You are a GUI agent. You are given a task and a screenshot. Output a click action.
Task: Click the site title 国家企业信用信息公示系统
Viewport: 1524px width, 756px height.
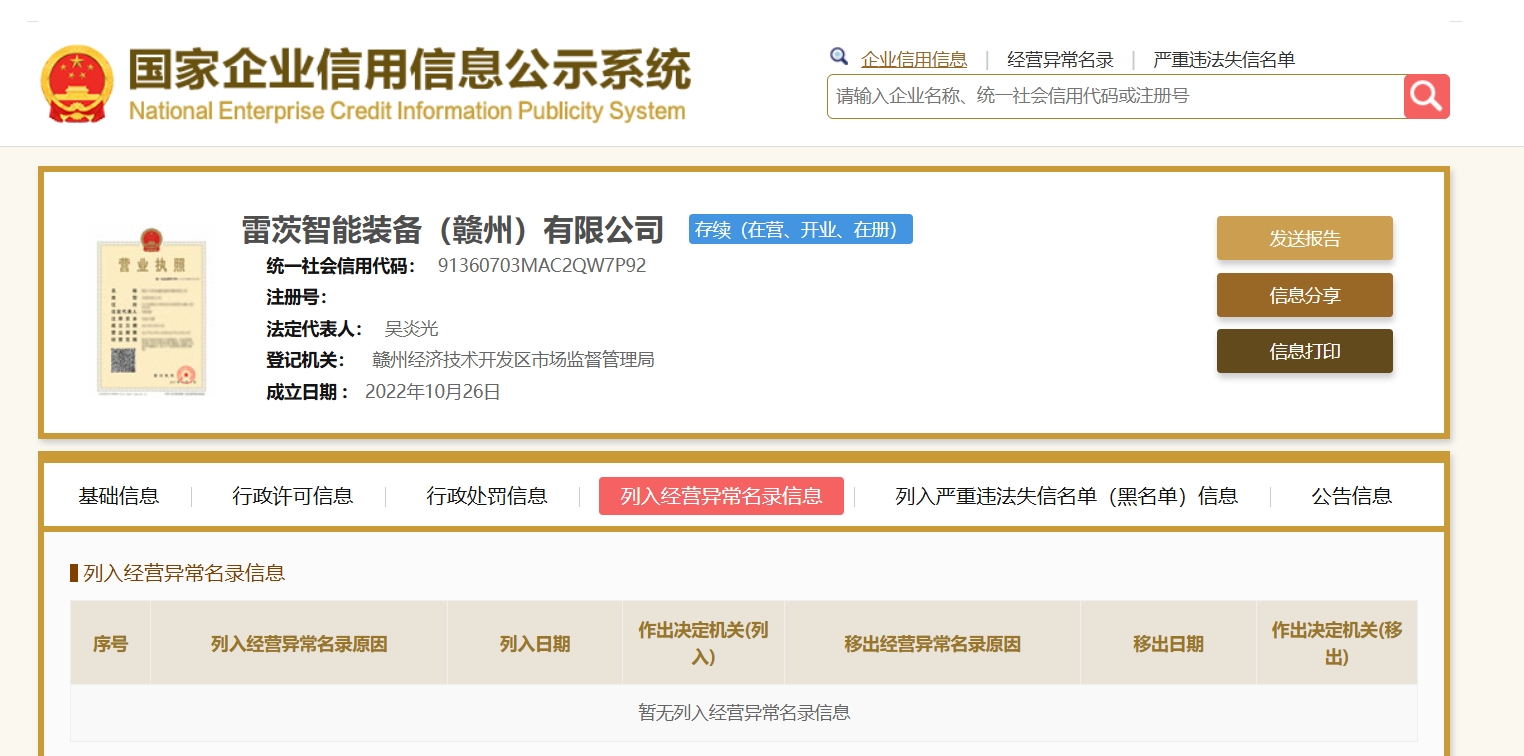[409, 69]
